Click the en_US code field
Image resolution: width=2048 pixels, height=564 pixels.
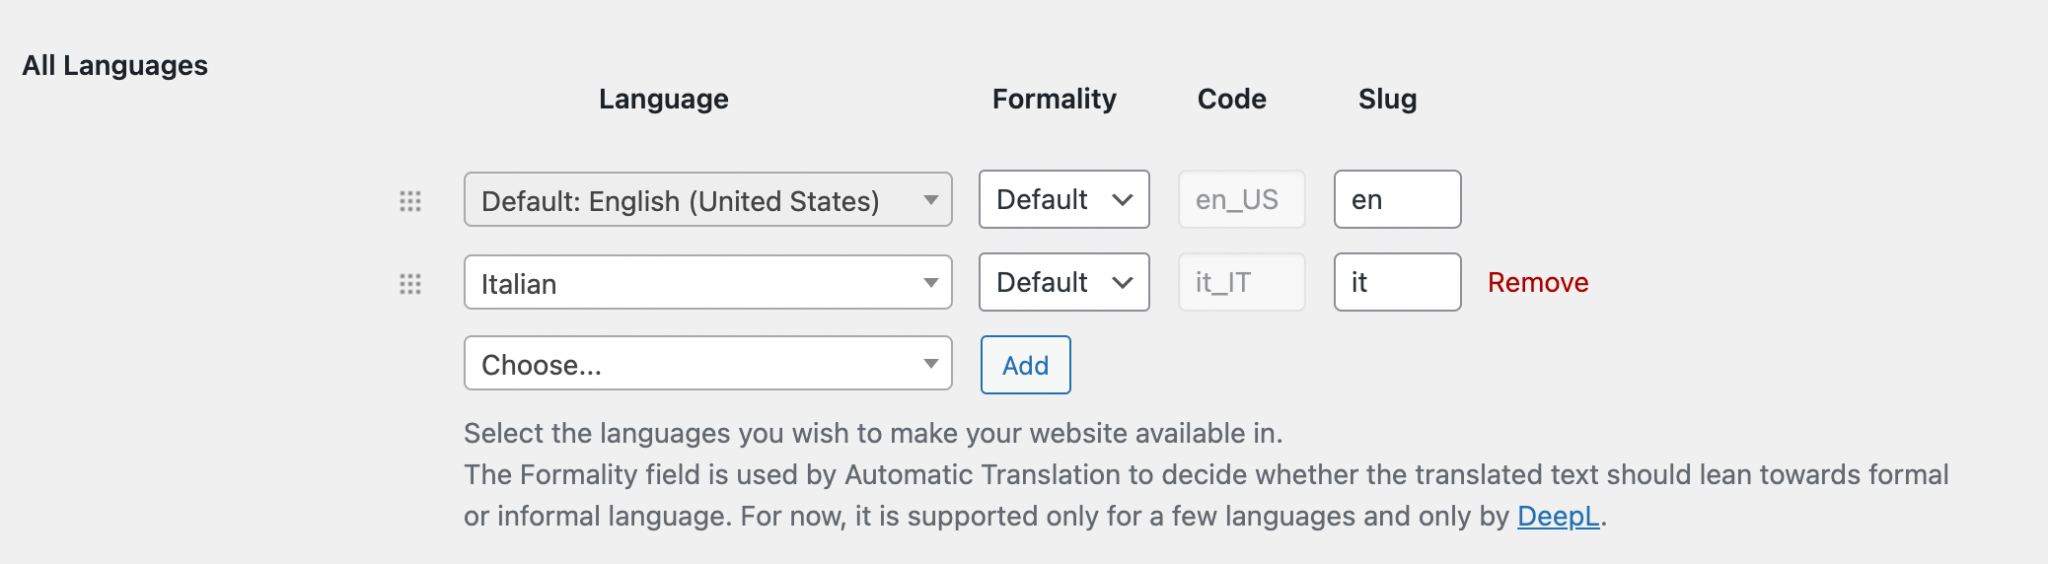click(1241, 199)
